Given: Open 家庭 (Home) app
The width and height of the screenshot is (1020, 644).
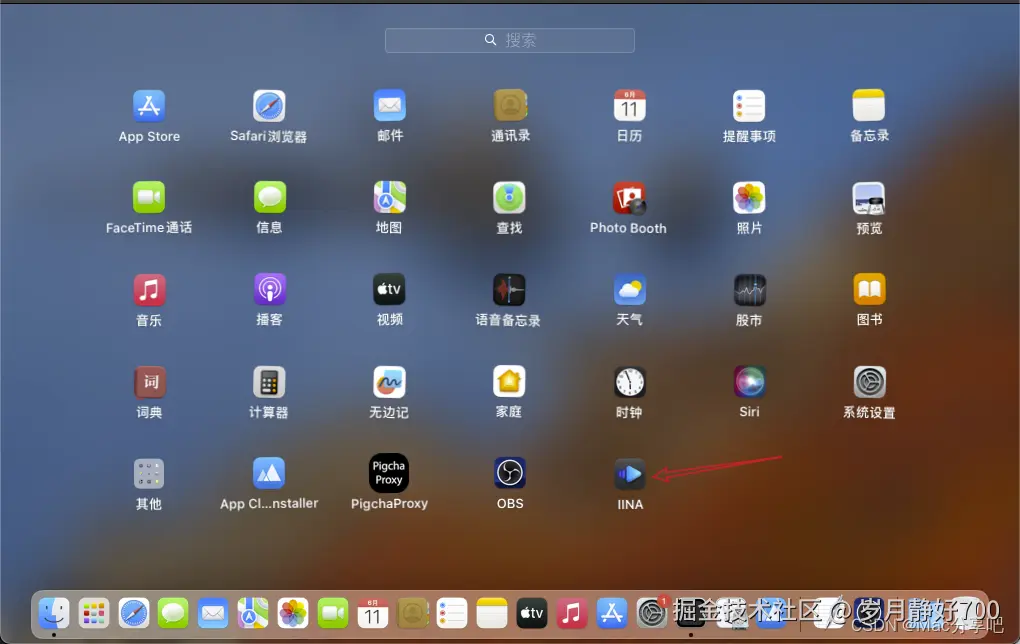Looking at the screenshot, I should pos(509,382).
